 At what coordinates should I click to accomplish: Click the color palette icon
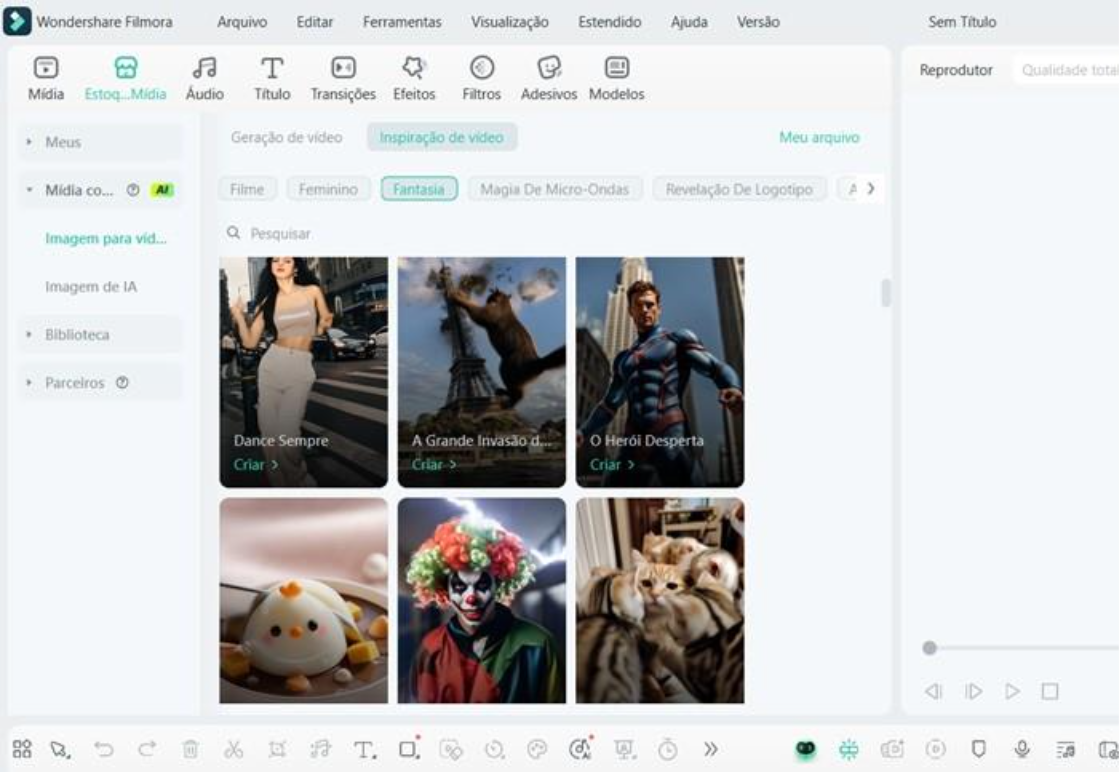tap(536, 749)
